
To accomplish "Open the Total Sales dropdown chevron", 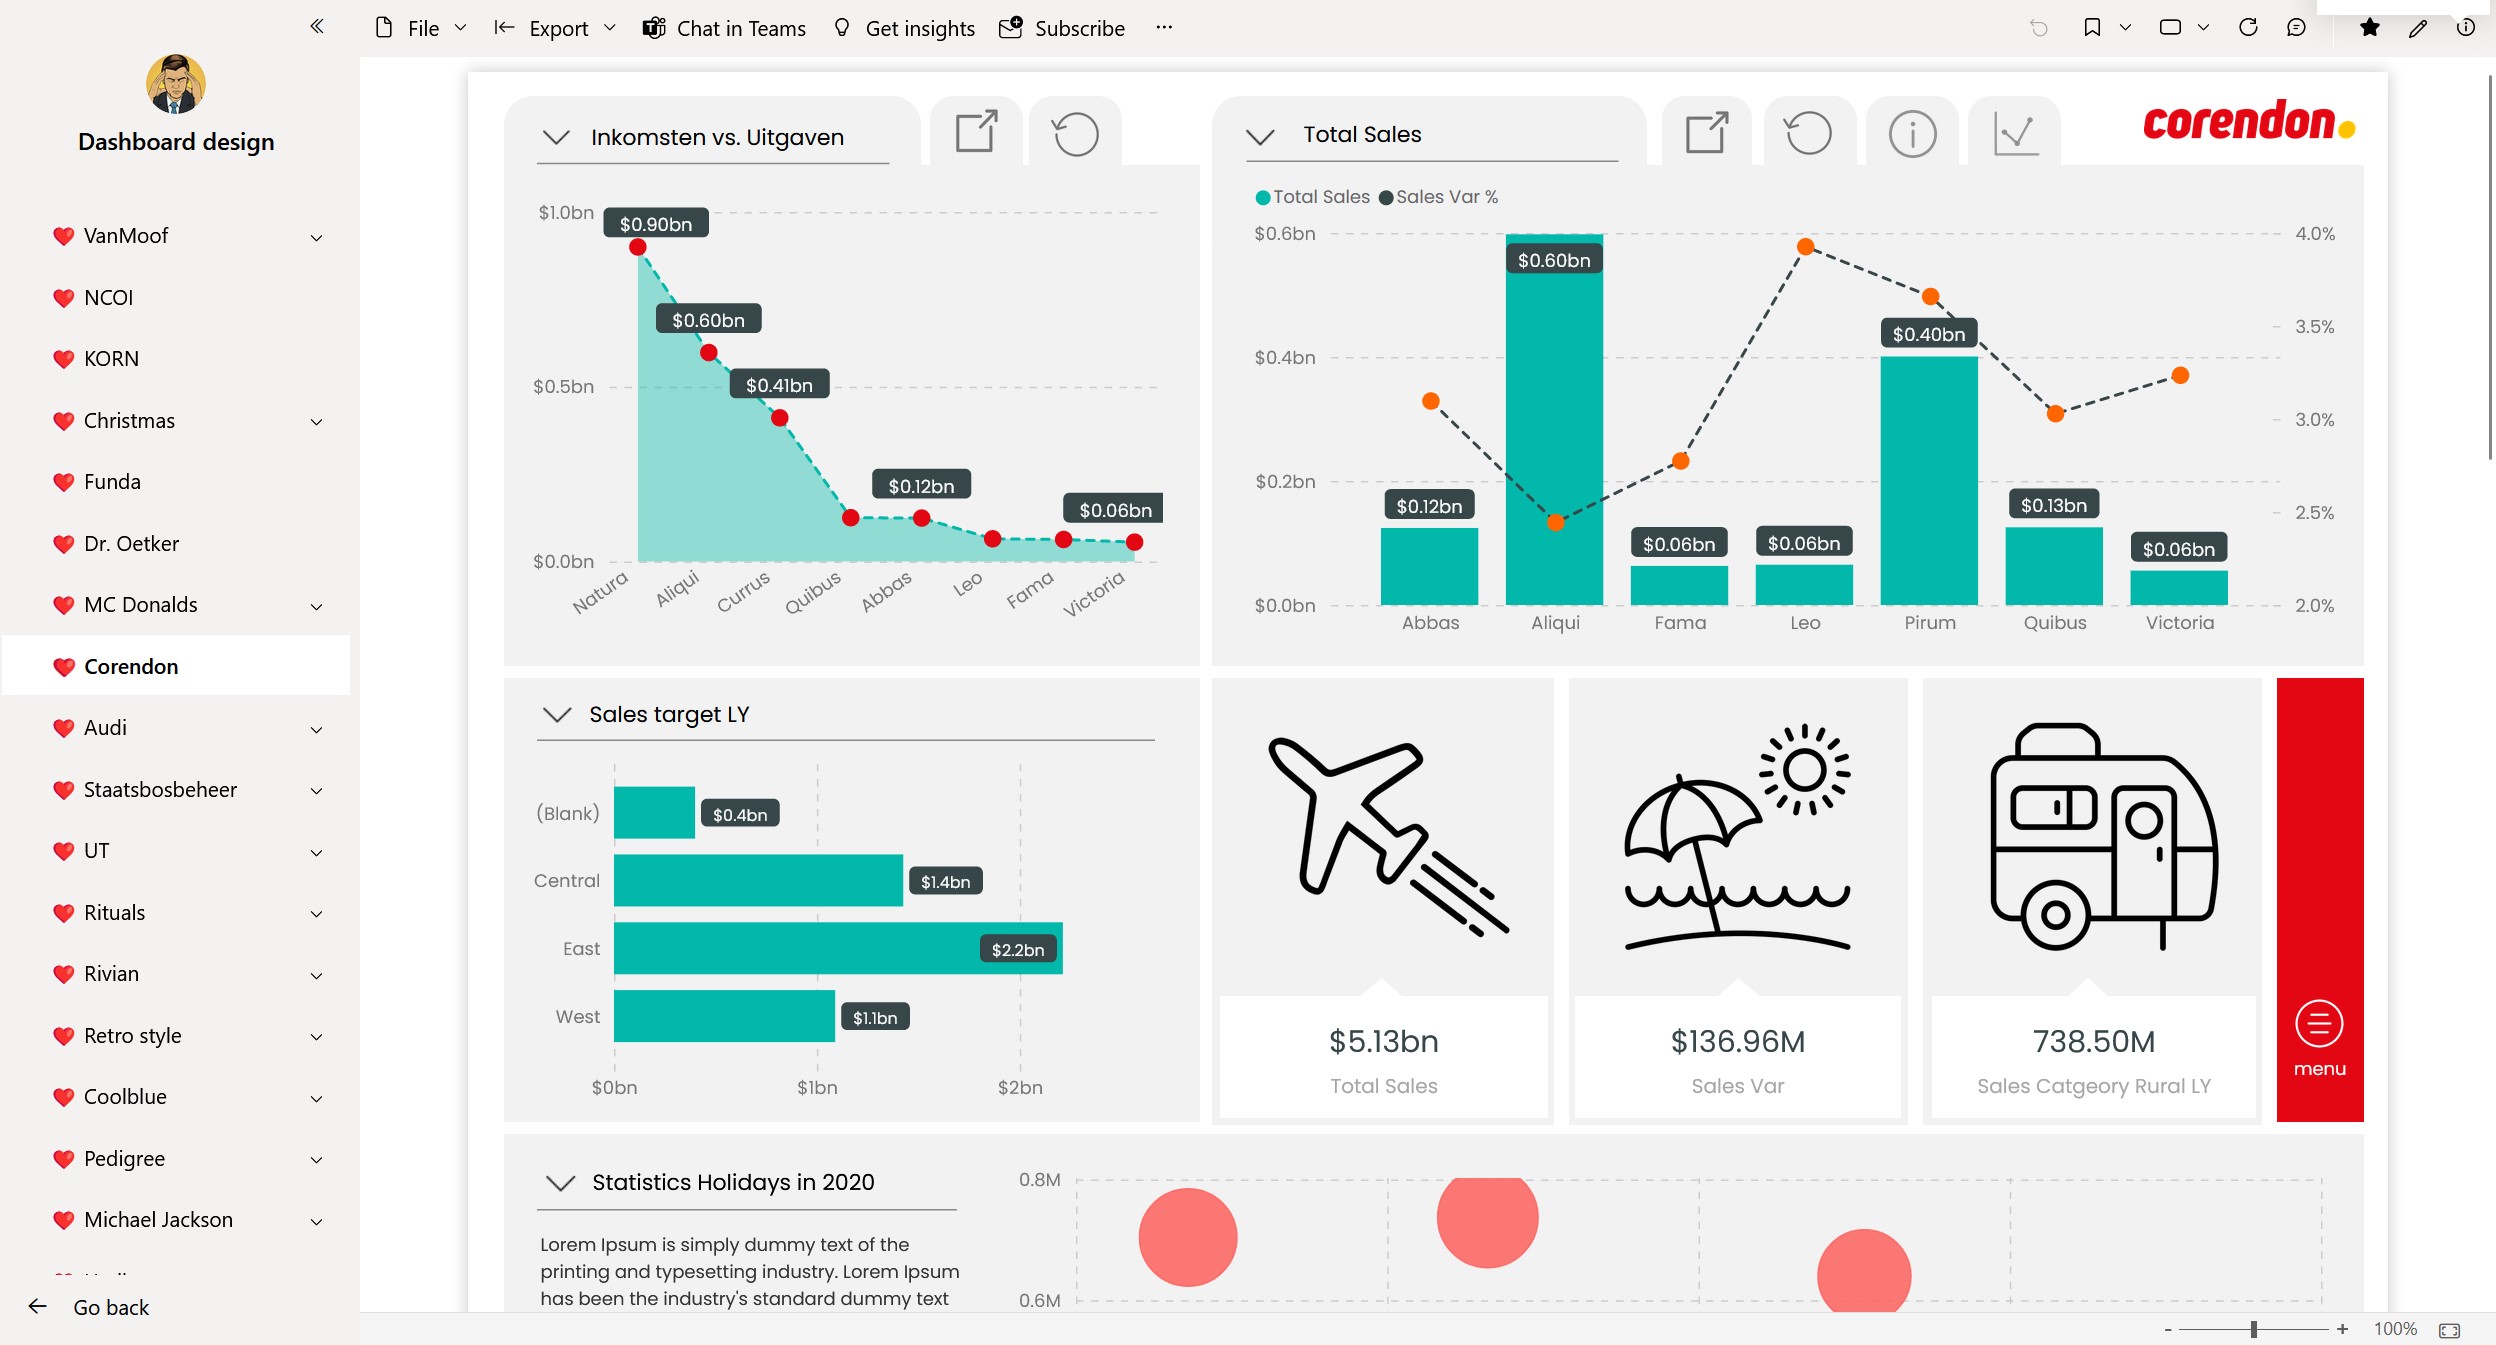I will click(1260, 135).
